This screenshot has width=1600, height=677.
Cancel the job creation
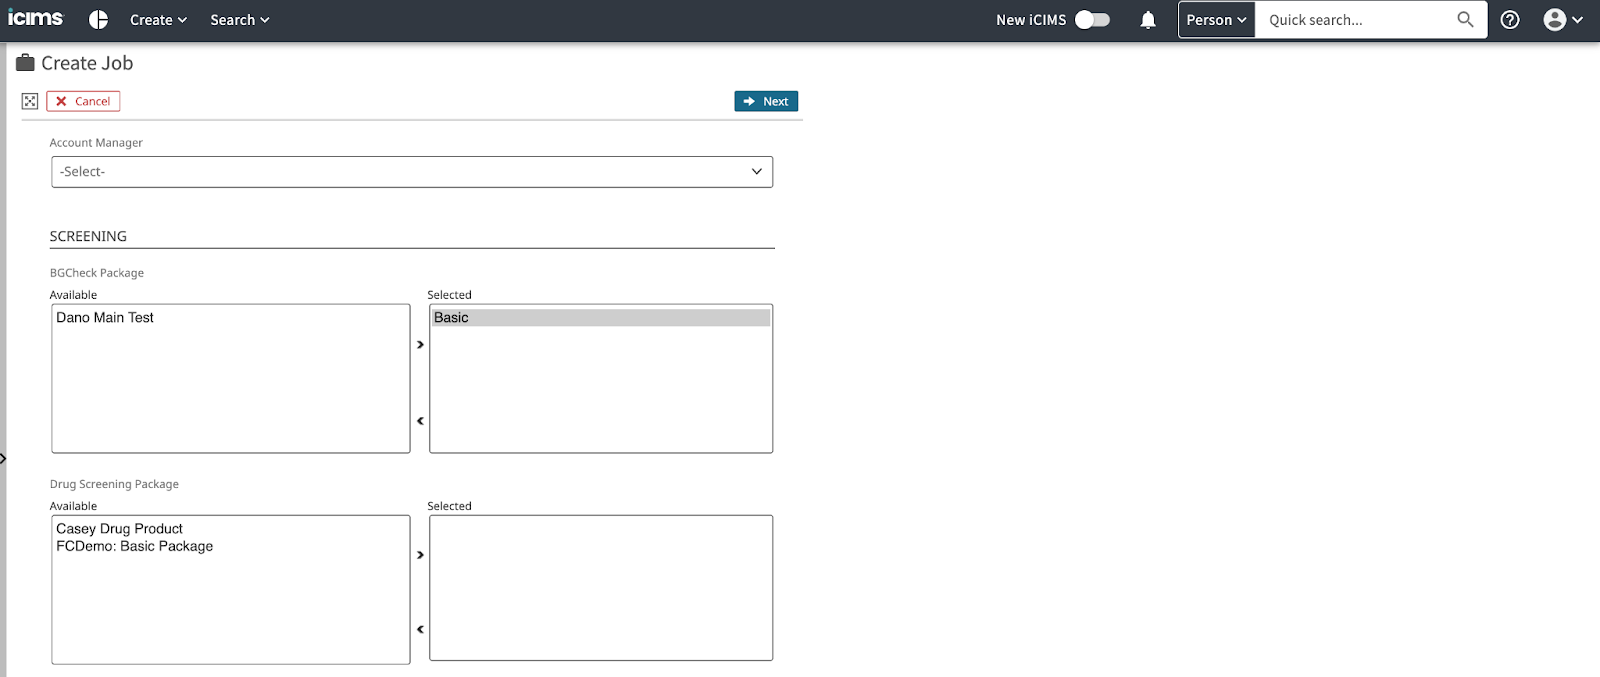click(x=83, y=101)
